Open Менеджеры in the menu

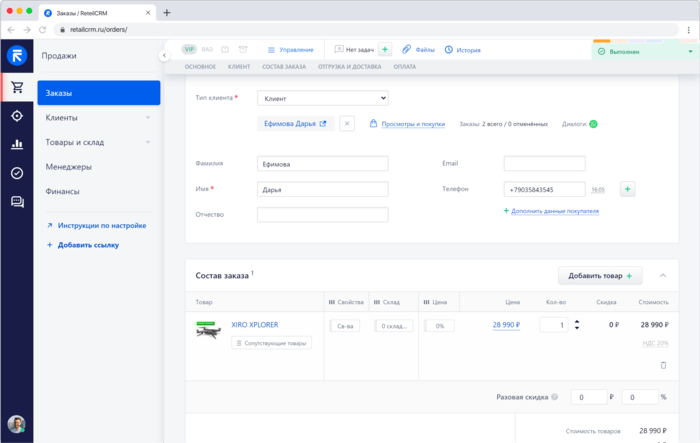[69, 167]
